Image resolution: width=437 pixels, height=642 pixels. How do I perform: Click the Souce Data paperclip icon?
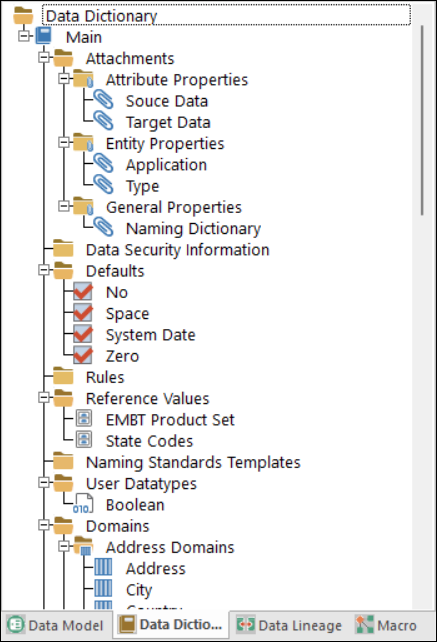(103, 100)
